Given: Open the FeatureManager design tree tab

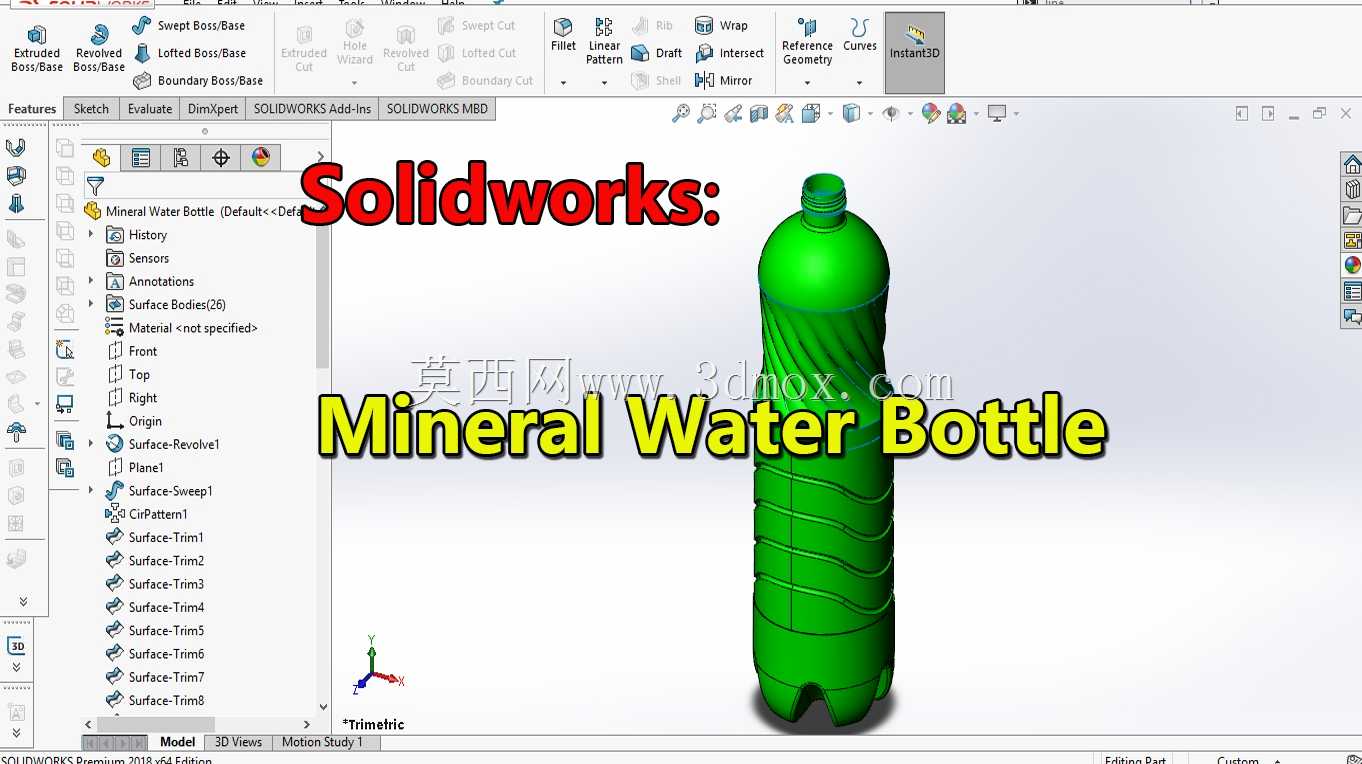Looking at the screenshot, I should click(x=101, y=158).
